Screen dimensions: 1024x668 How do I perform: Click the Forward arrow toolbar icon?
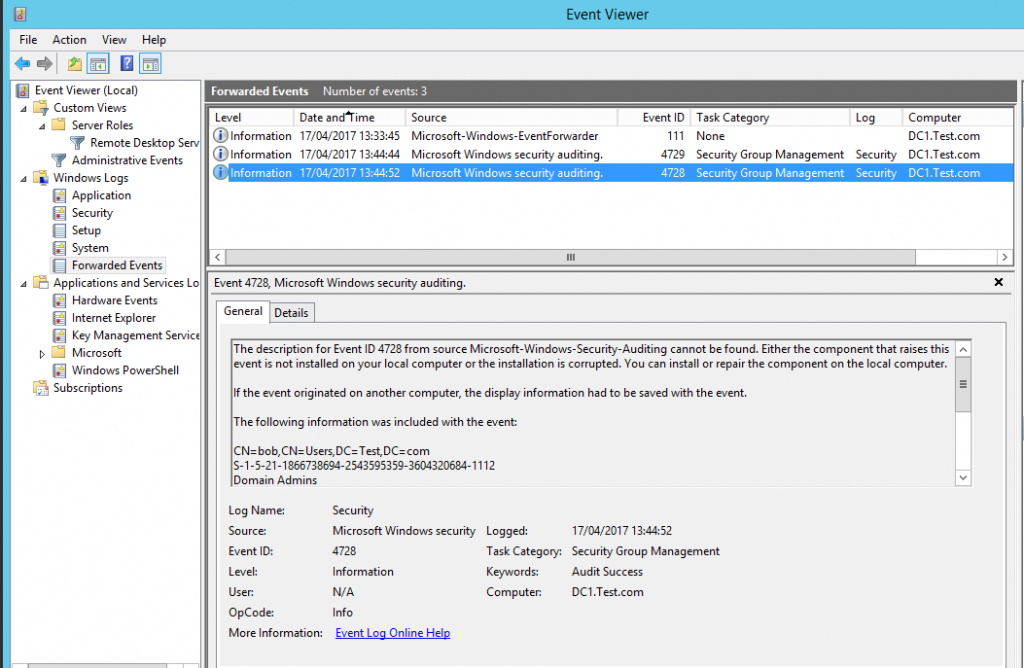point(44,64)
